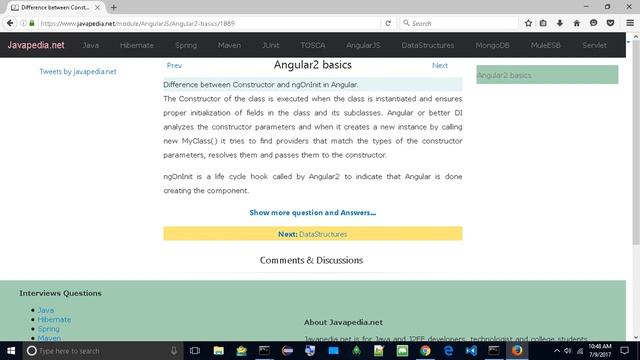Open Next: DataStructures link
This screenshot has width=640, height=360.
(313, 234)
